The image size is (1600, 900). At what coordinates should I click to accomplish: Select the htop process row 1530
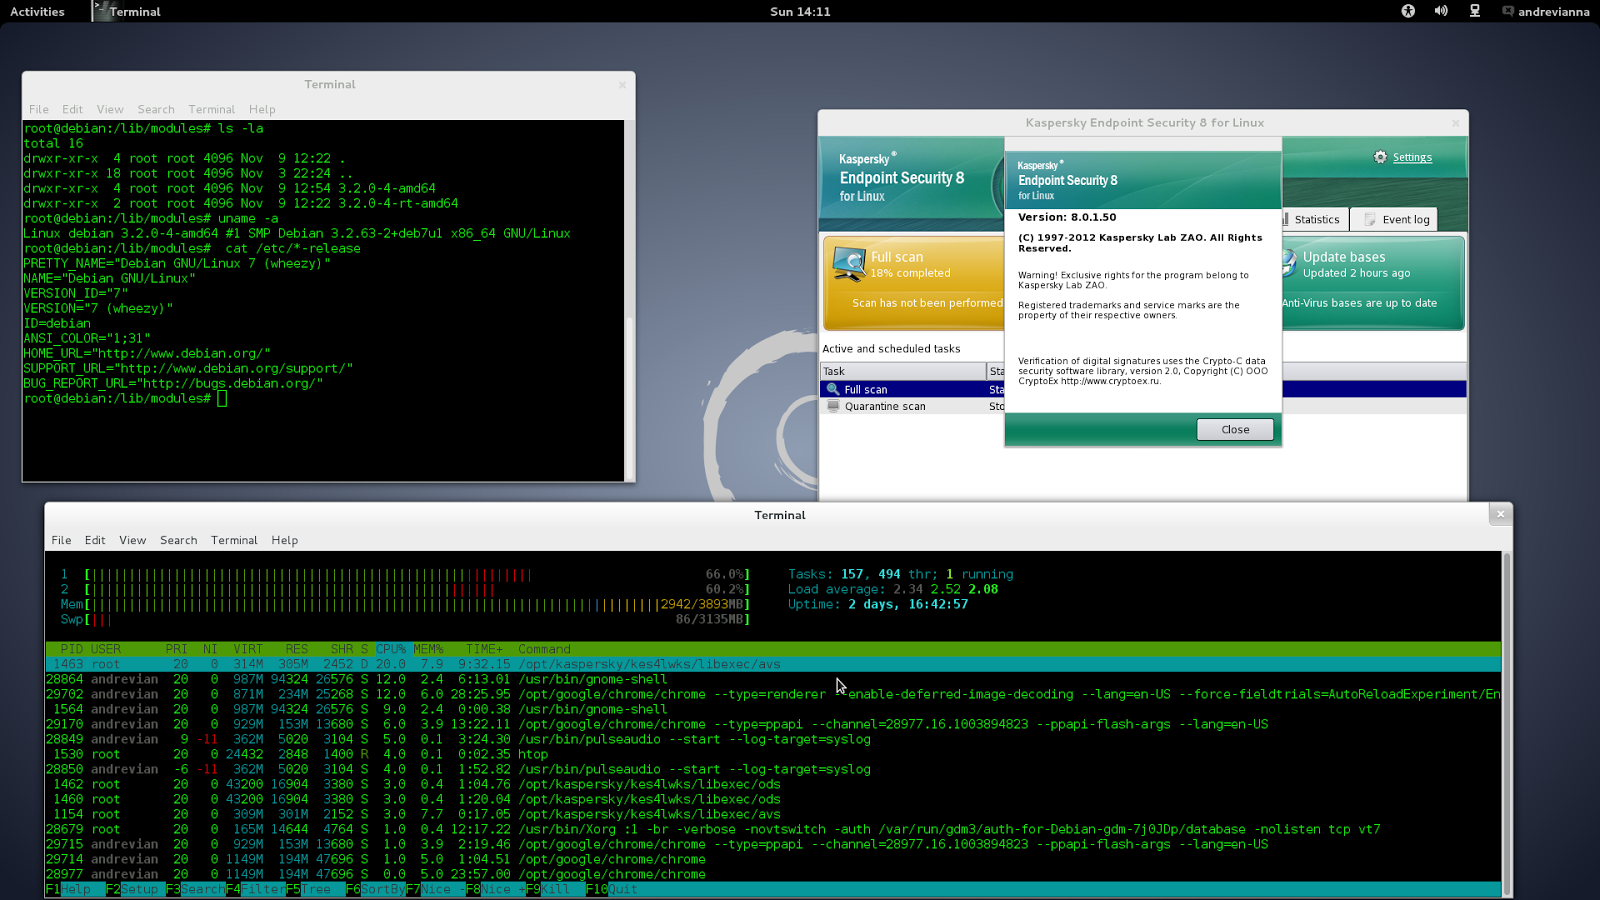point(773,754)
